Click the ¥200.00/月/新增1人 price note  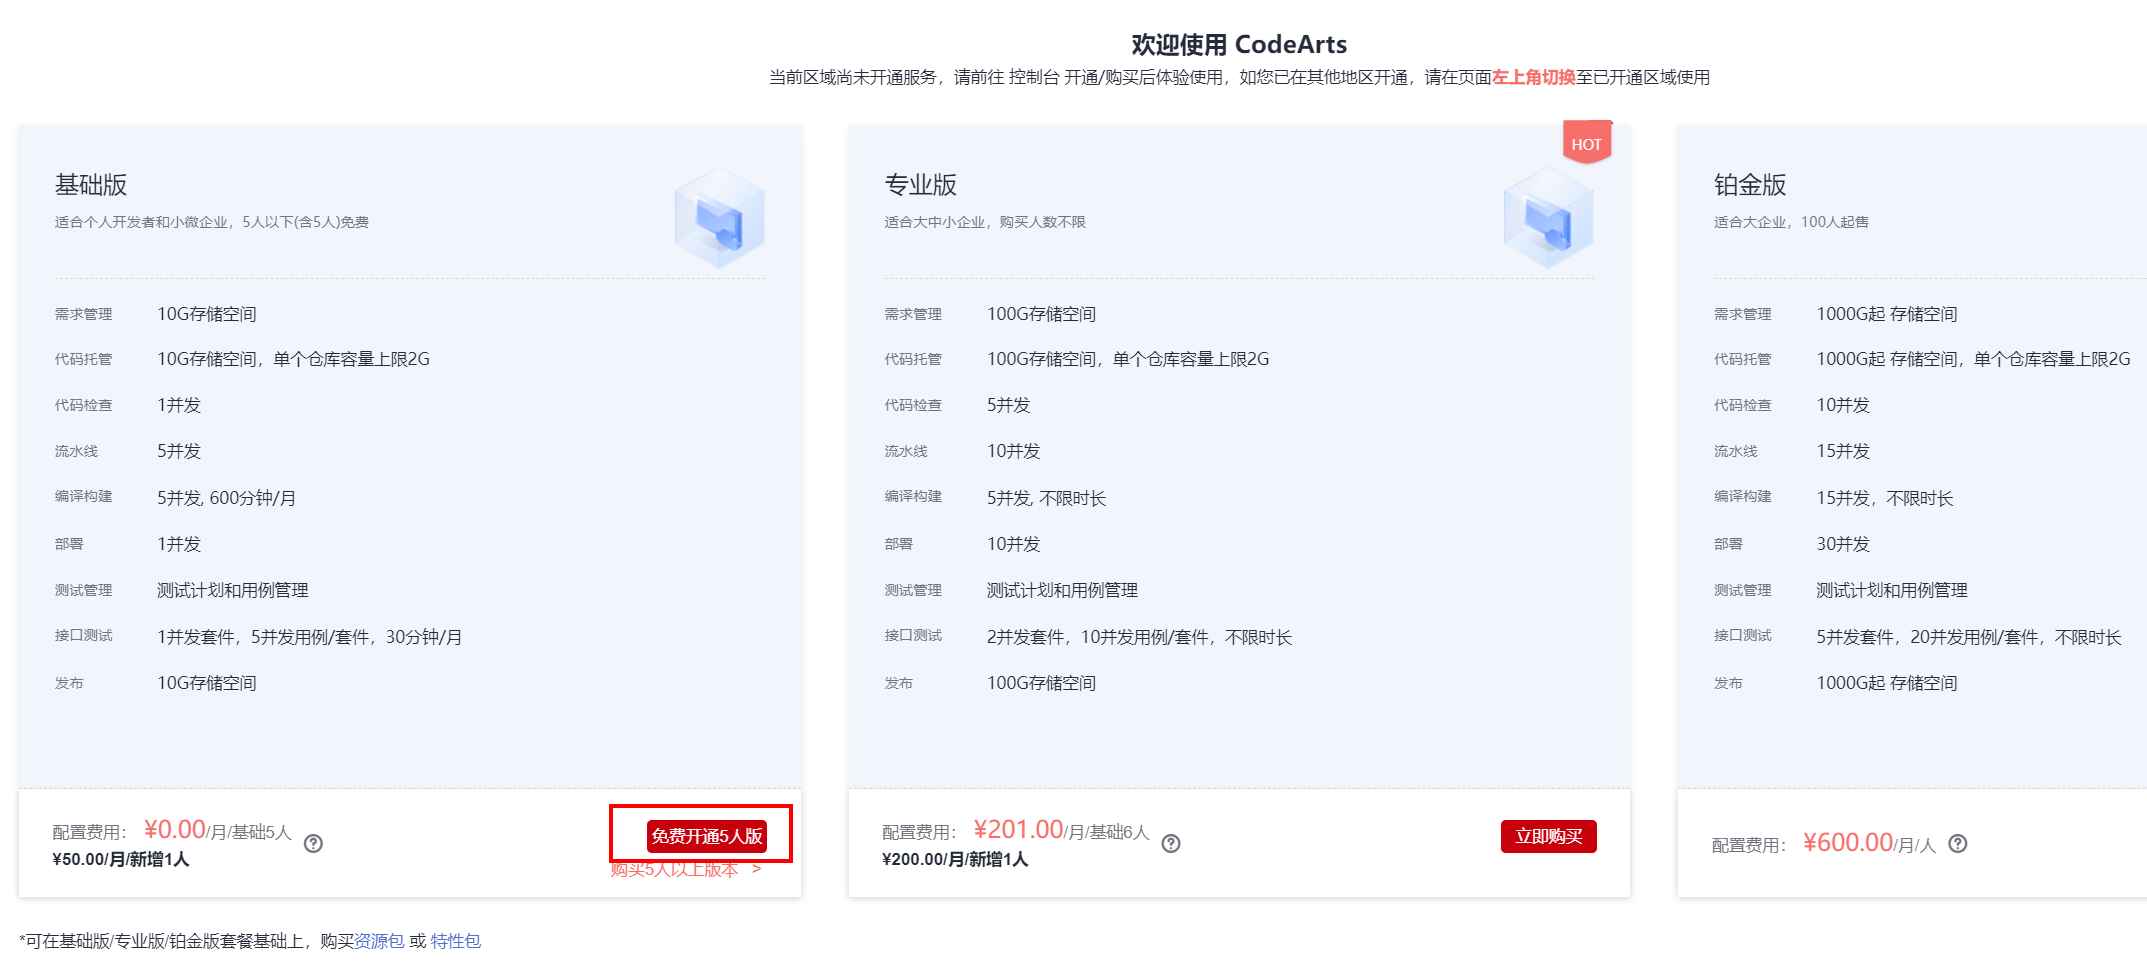pyautogui.click(x=955, y=859)
